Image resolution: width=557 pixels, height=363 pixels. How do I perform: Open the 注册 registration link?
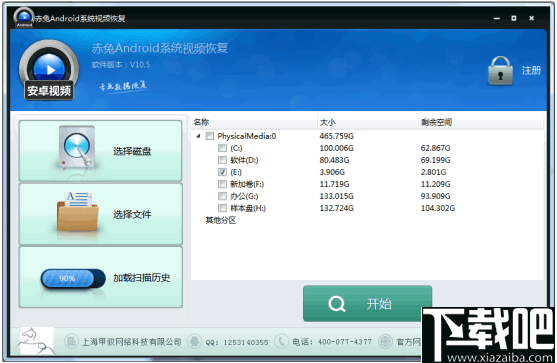[531, 70]
